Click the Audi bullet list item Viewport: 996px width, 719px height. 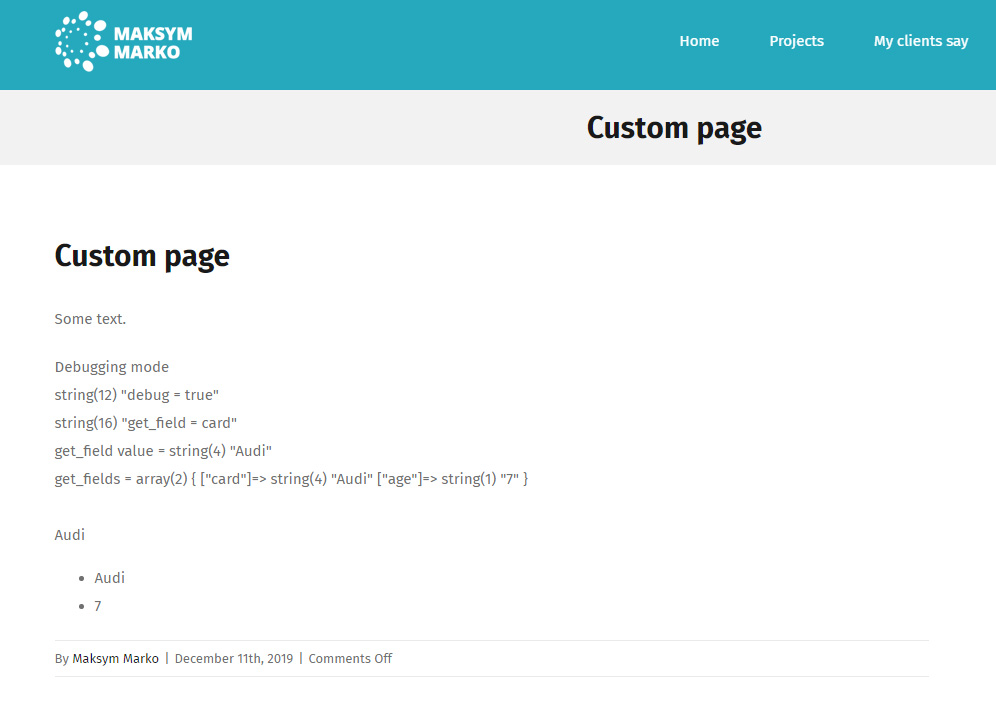110,578
